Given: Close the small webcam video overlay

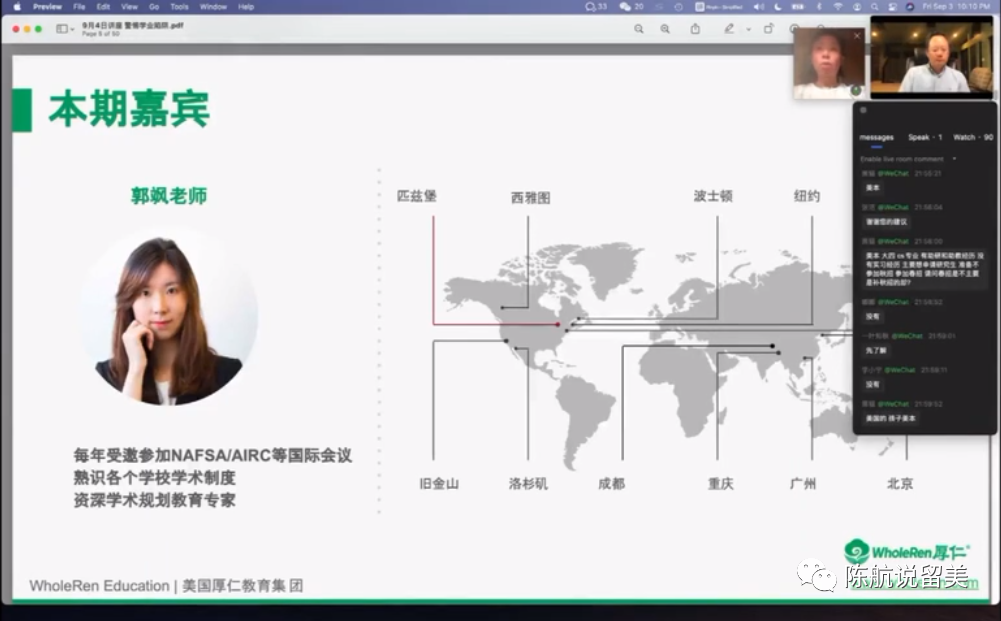Looking at the screenshot, I should pyautogui.click(x=857, y=35).
